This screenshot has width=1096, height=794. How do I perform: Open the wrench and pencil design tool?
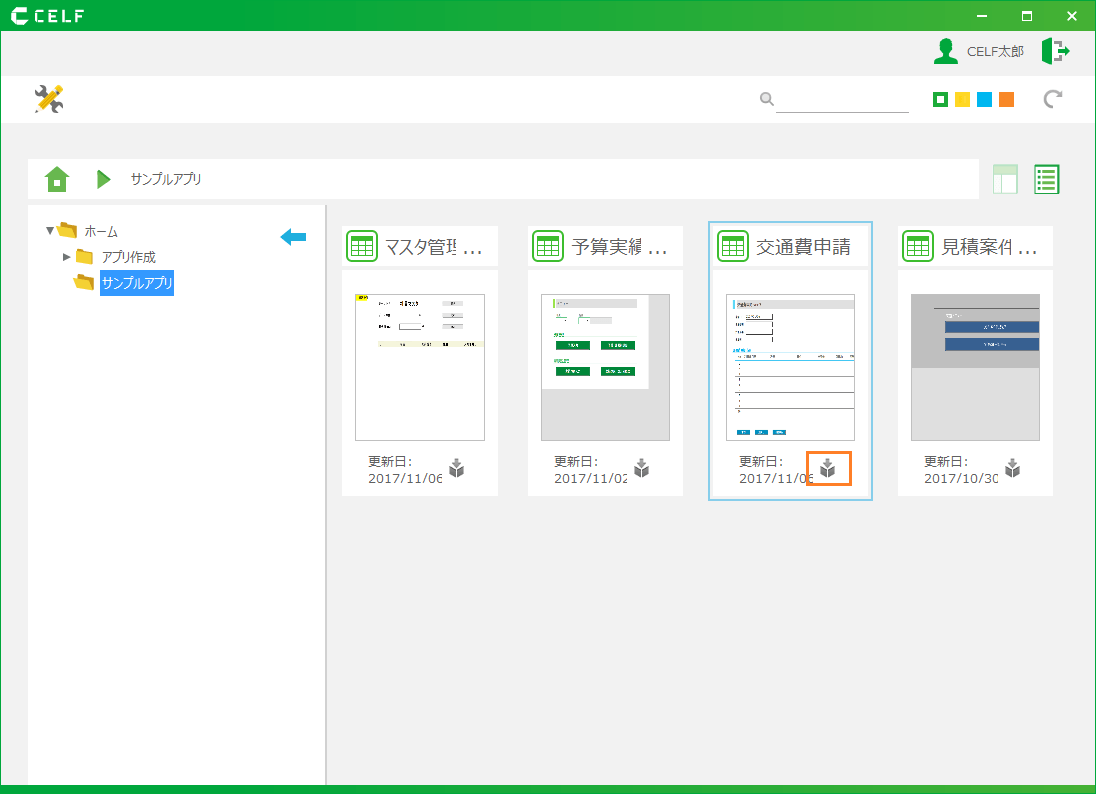point(48,98)
